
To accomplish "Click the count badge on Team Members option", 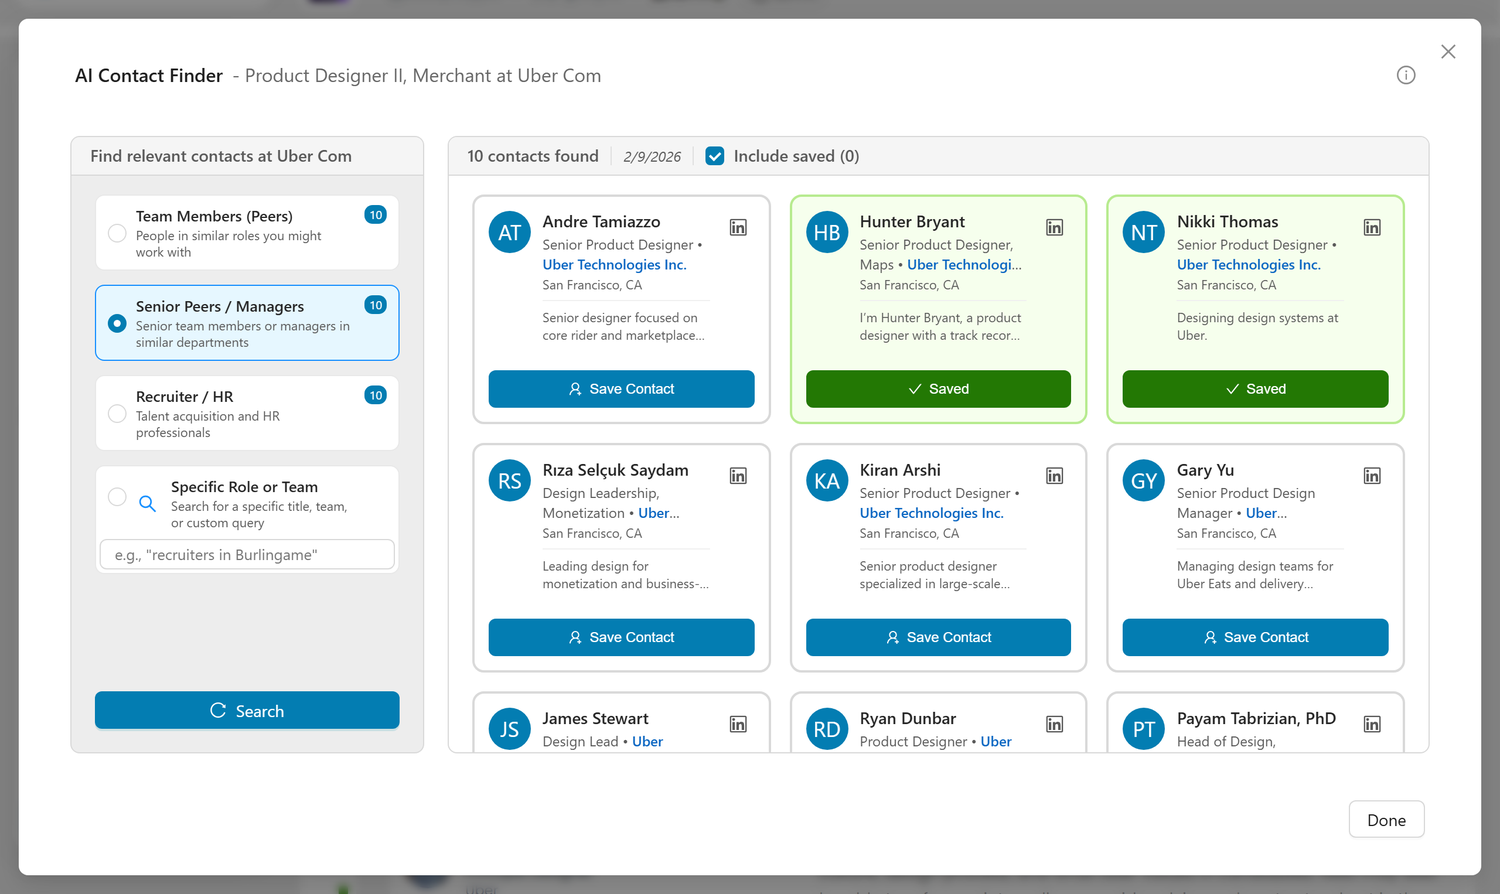I will click(376, 215).
